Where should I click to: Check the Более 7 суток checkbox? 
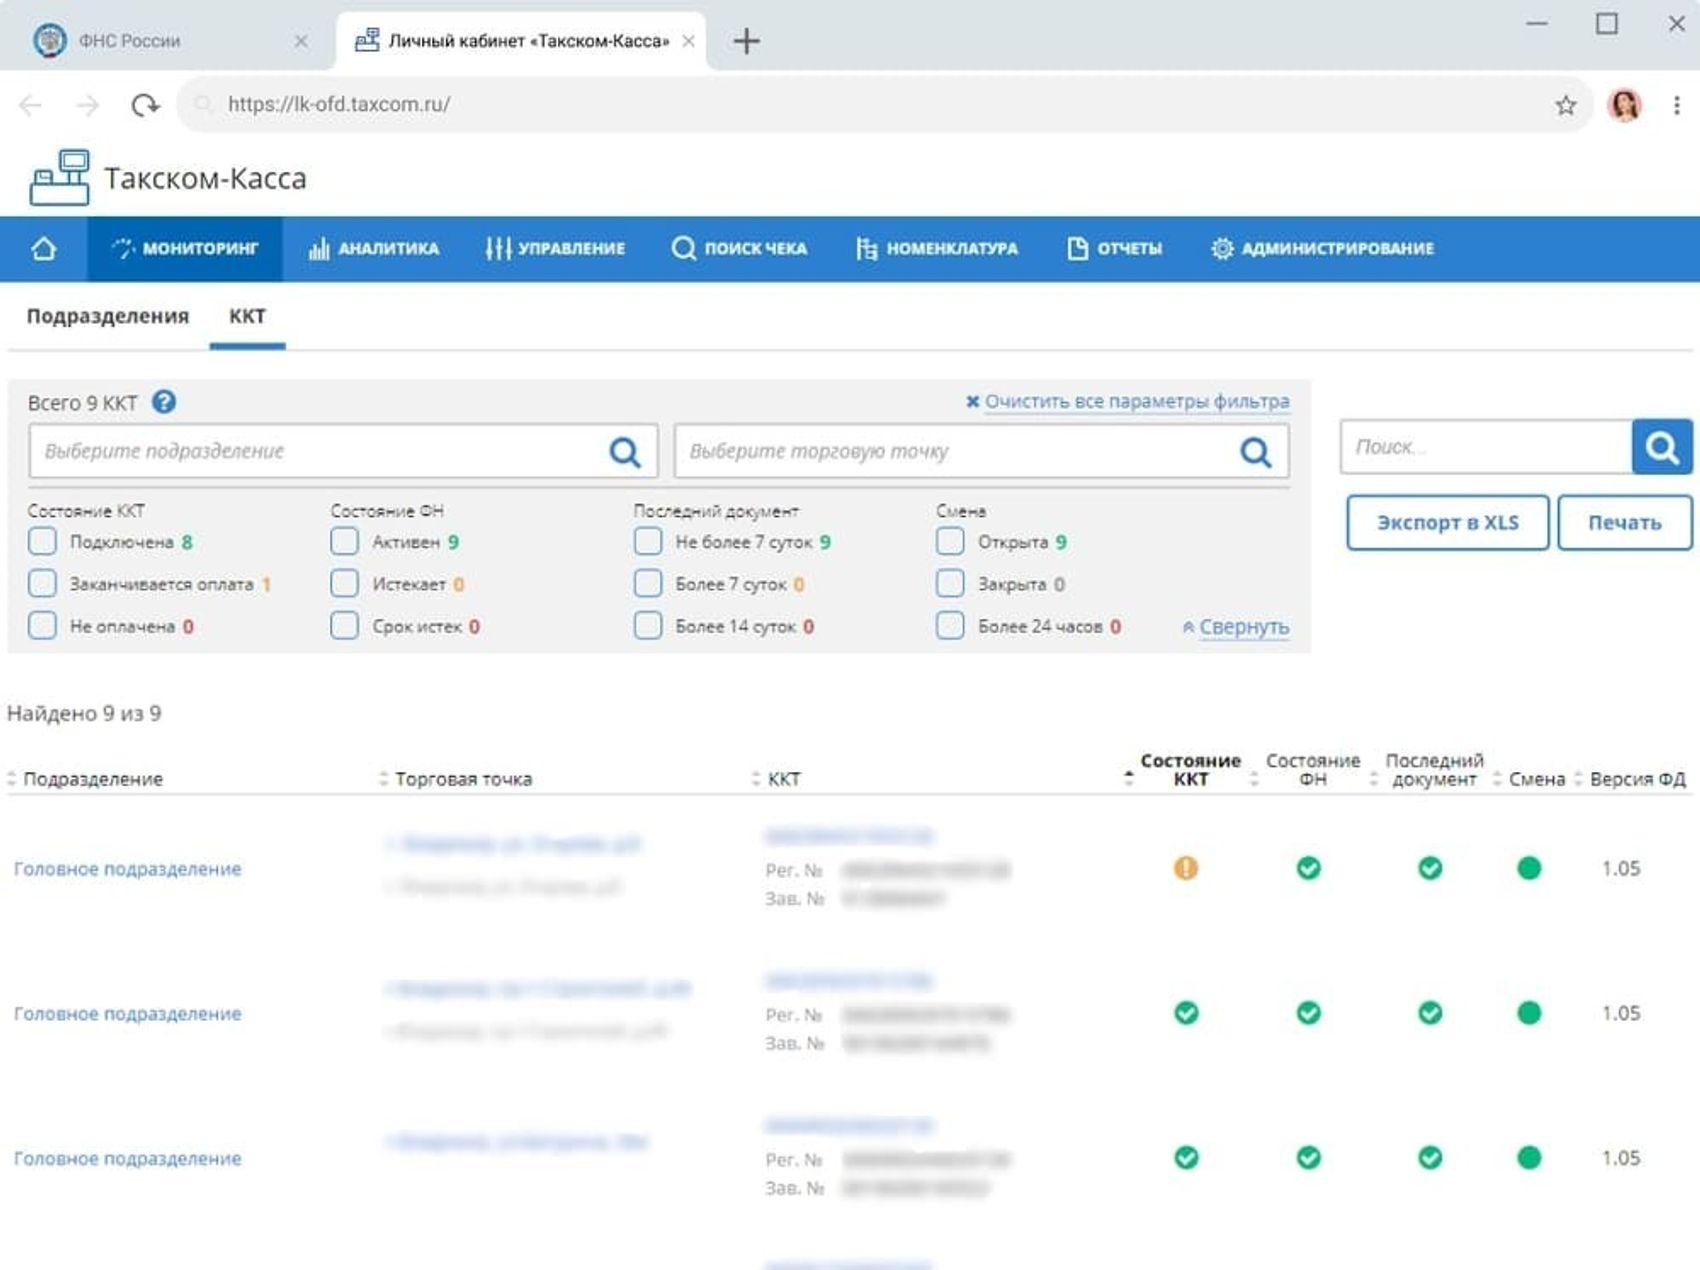click(x=648, y=583)
